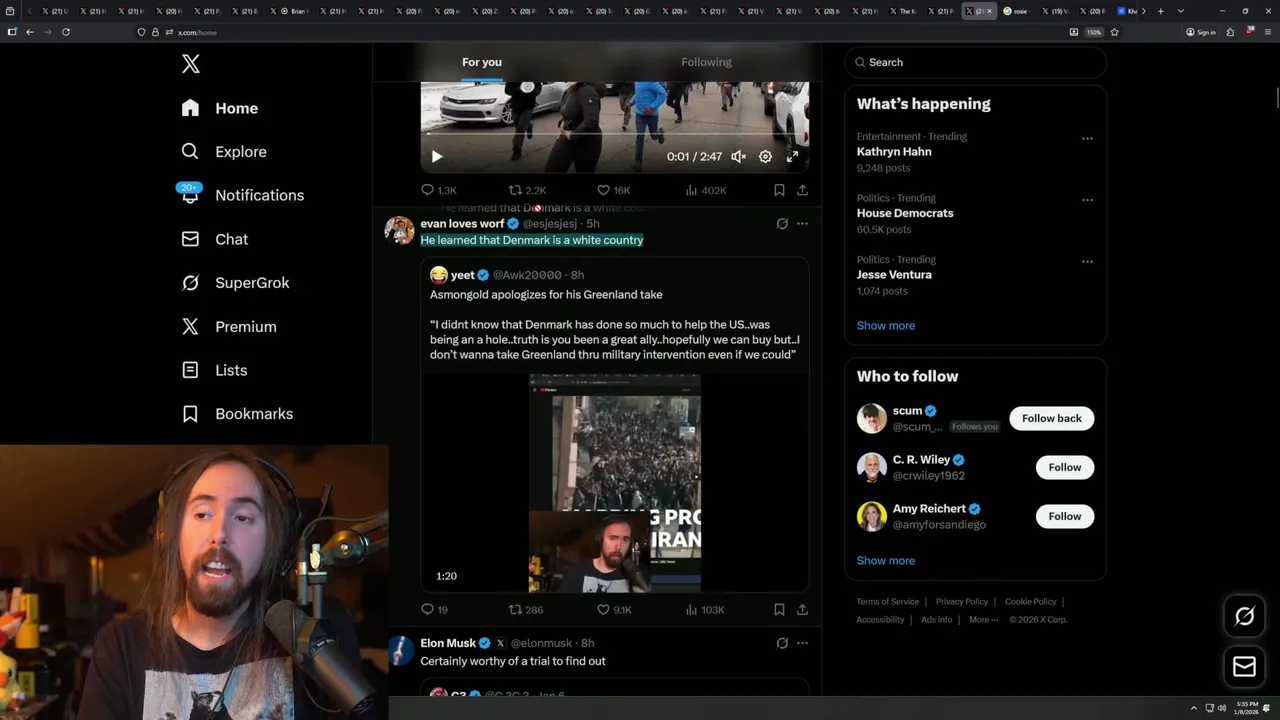The image size is (1280, 720).
Task: Show more trends under What's happening
Action: 885,325
